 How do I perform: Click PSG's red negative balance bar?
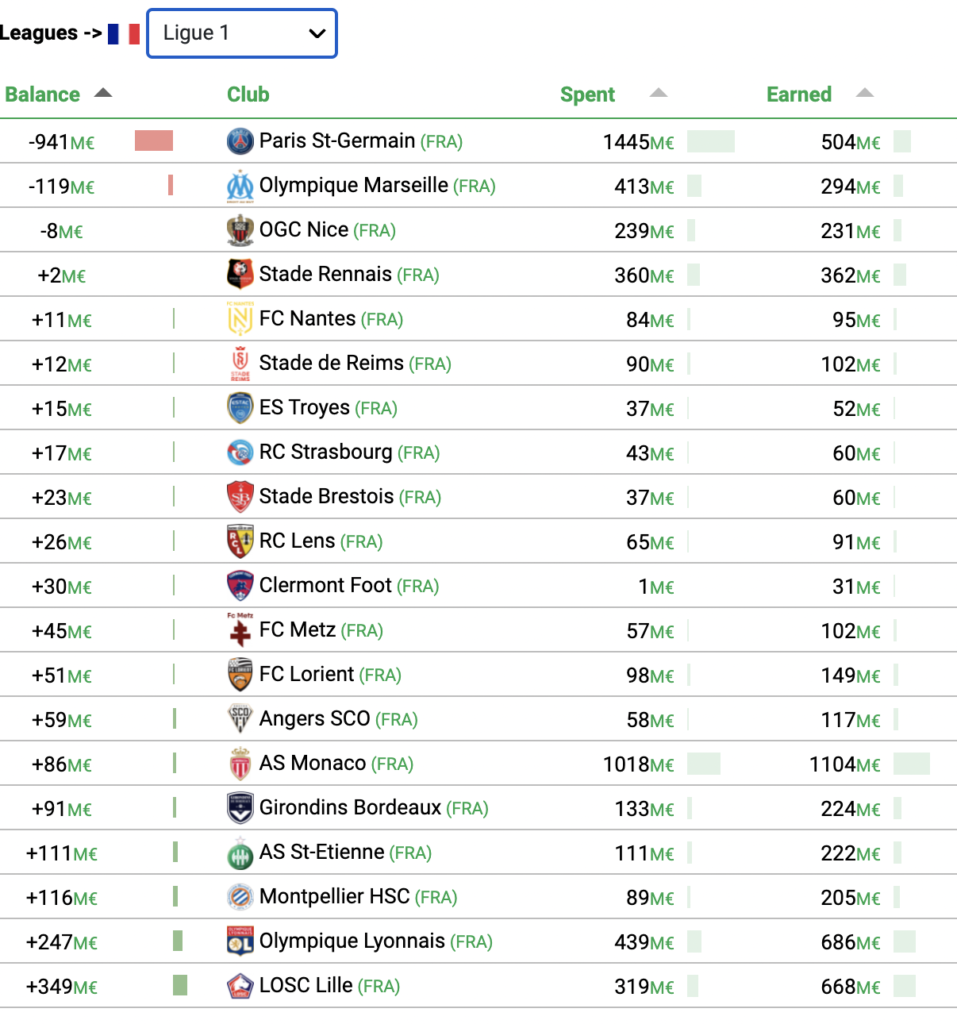(154, 141)
